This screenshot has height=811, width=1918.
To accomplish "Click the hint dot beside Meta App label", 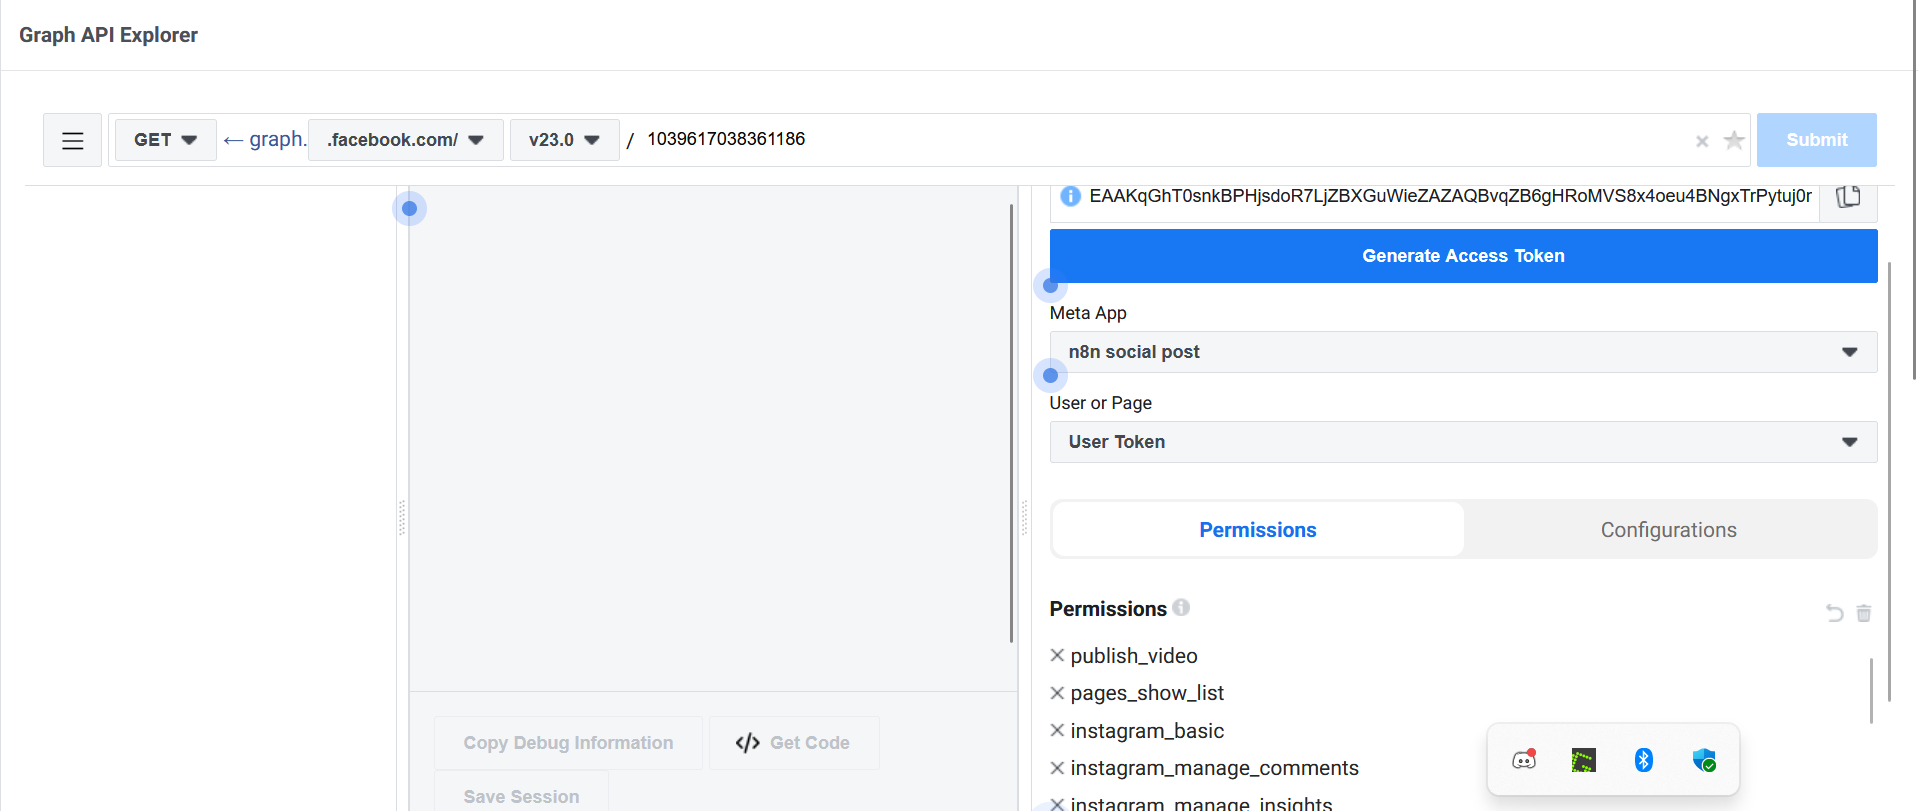I will [1050, 286].
